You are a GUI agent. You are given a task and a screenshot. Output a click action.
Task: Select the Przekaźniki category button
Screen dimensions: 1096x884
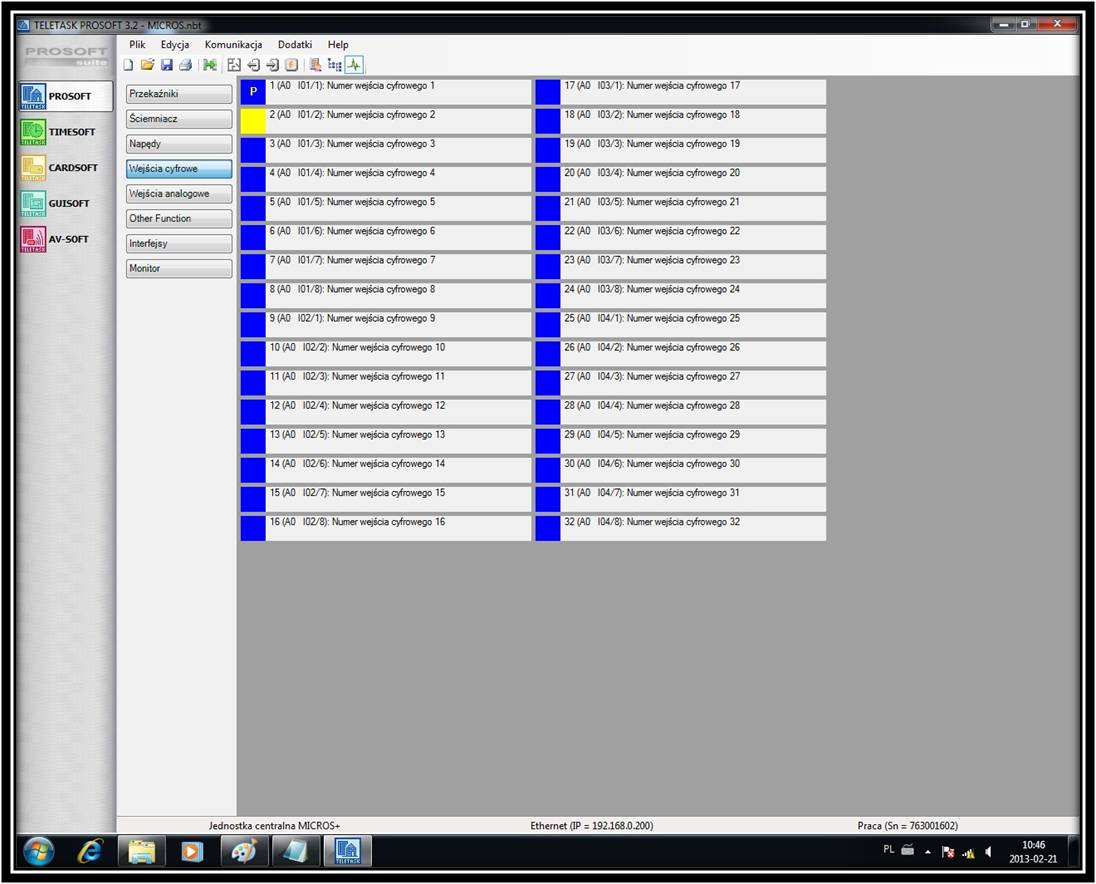click(179, 94)
